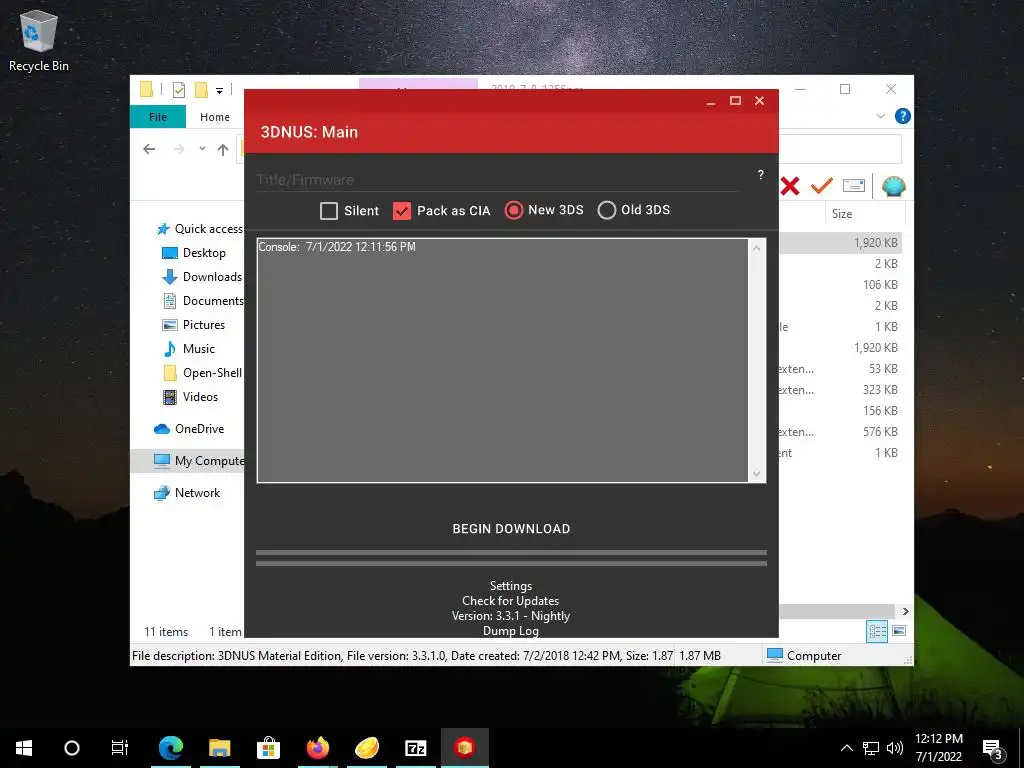Select Pictures in navigation pane

tap(193, 325)
